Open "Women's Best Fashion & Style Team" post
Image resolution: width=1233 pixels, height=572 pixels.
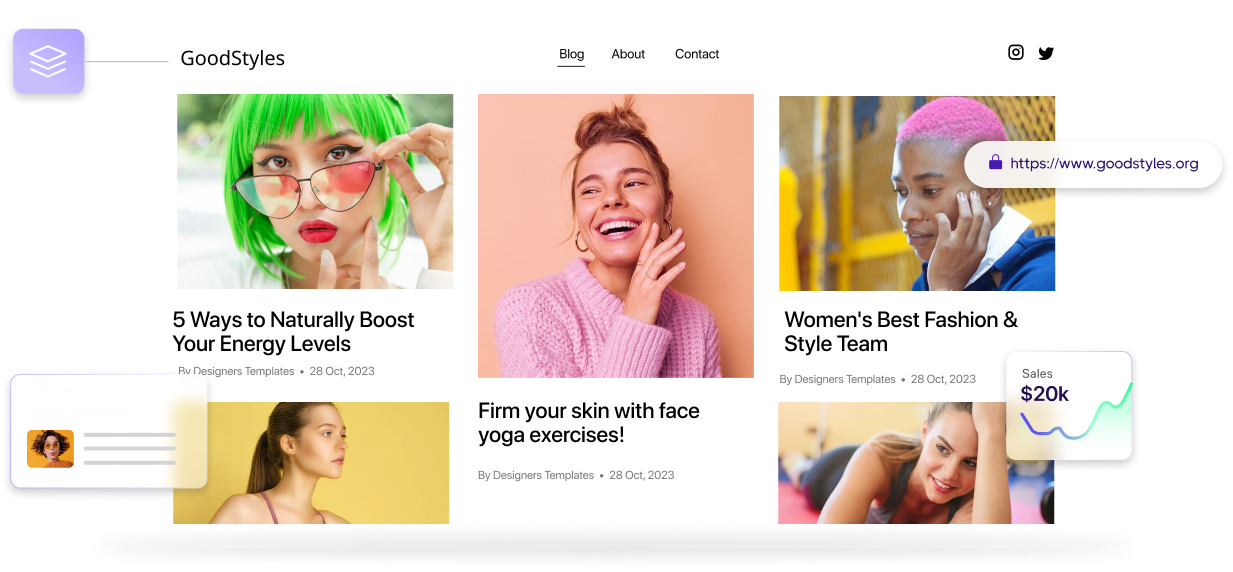[900, 332]
